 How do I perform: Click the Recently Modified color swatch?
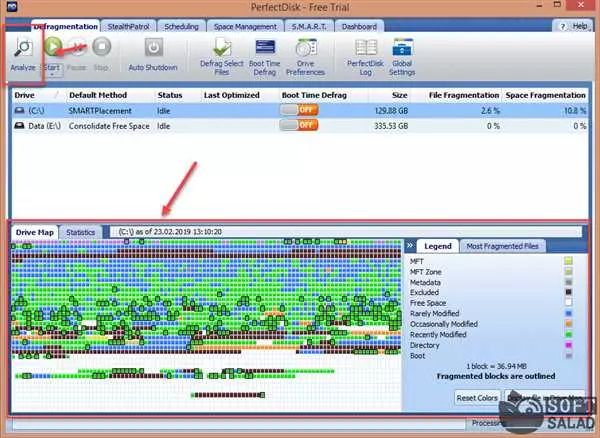click(568, 334)
